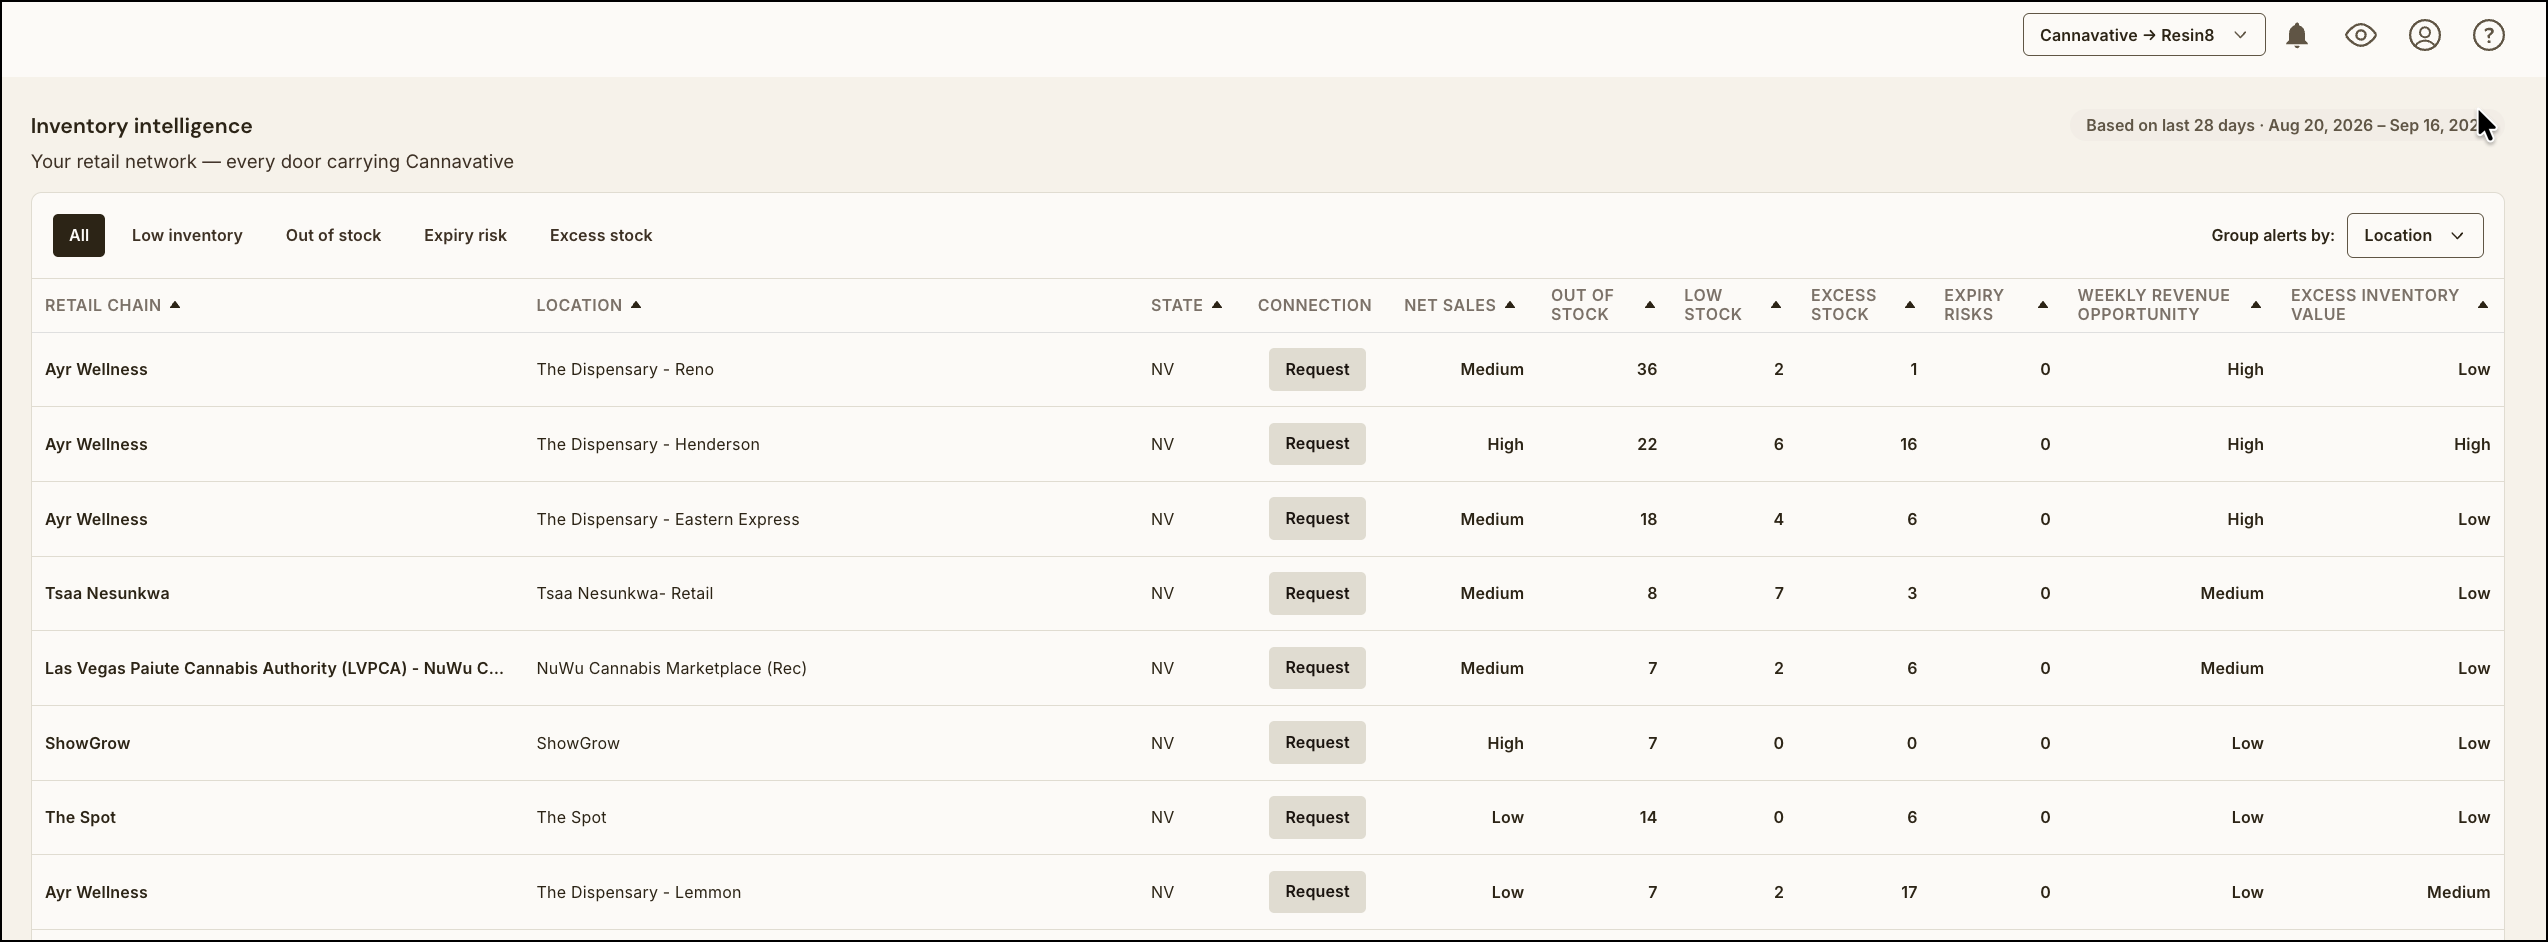Viewport: 2548px width, 942px height.
Task: Select the Tsaa Nesunkwa retail chain name
Action: [107, 593]
